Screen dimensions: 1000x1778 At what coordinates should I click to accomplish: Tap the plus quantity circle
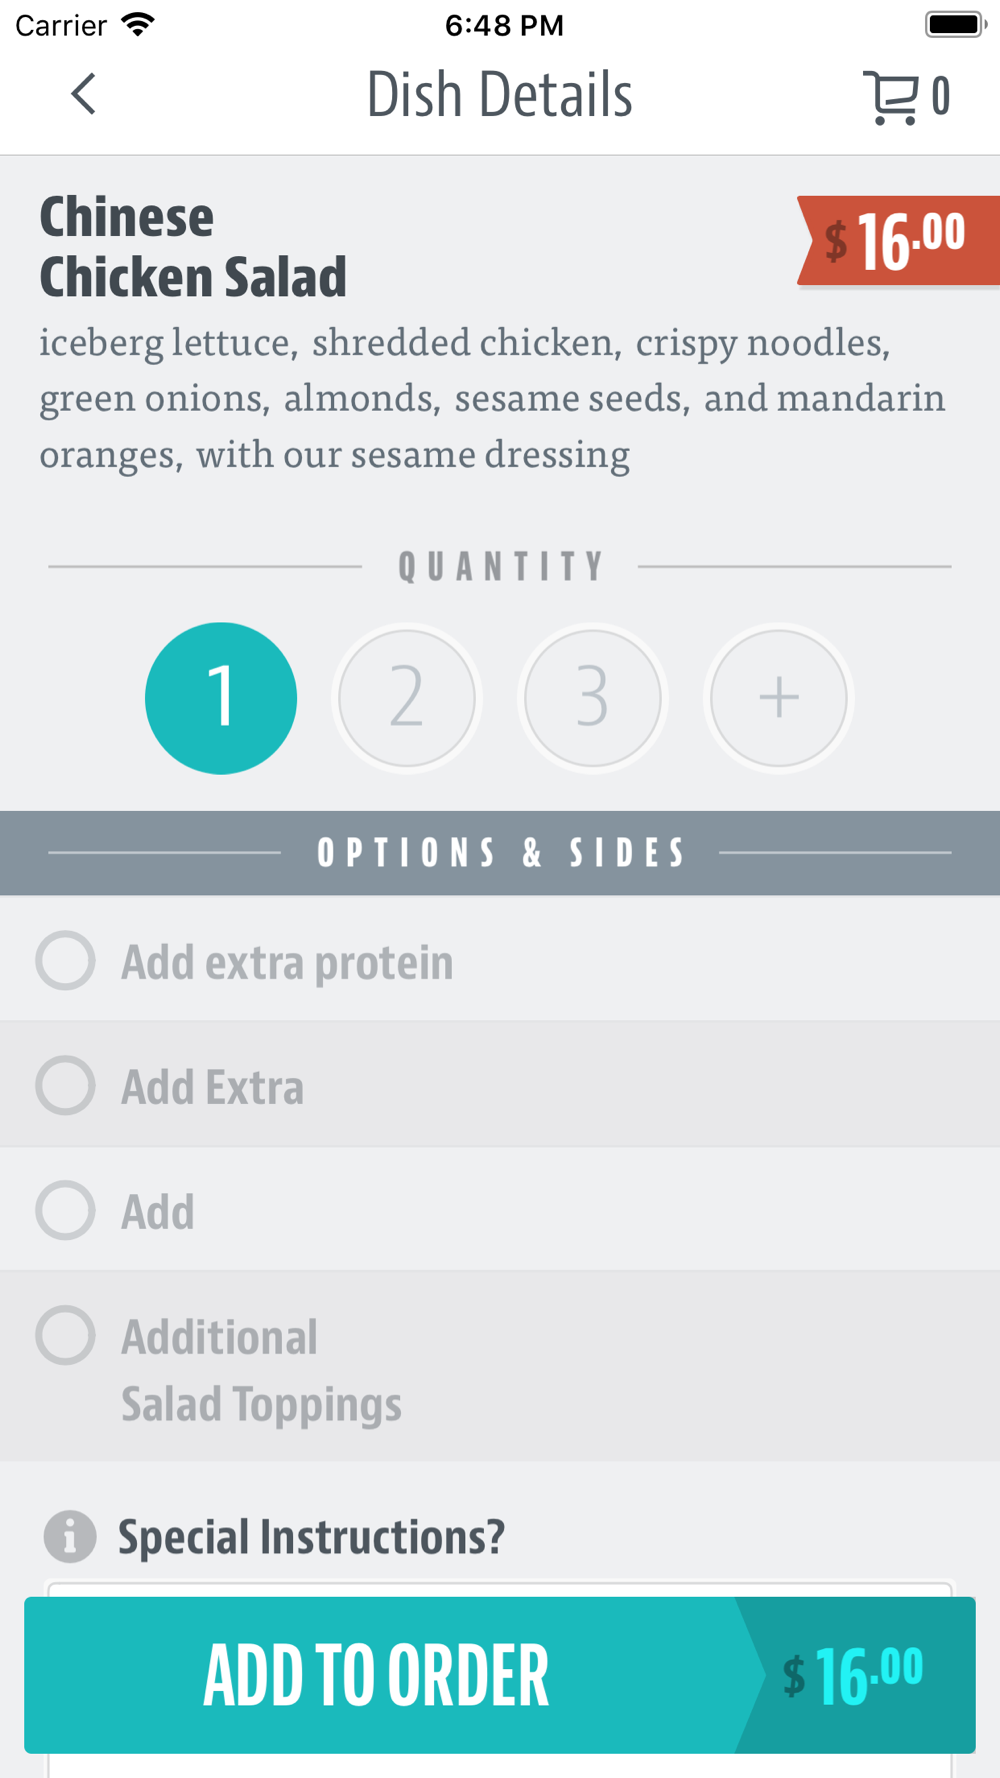pyautogui.click(x=779, y=698)
